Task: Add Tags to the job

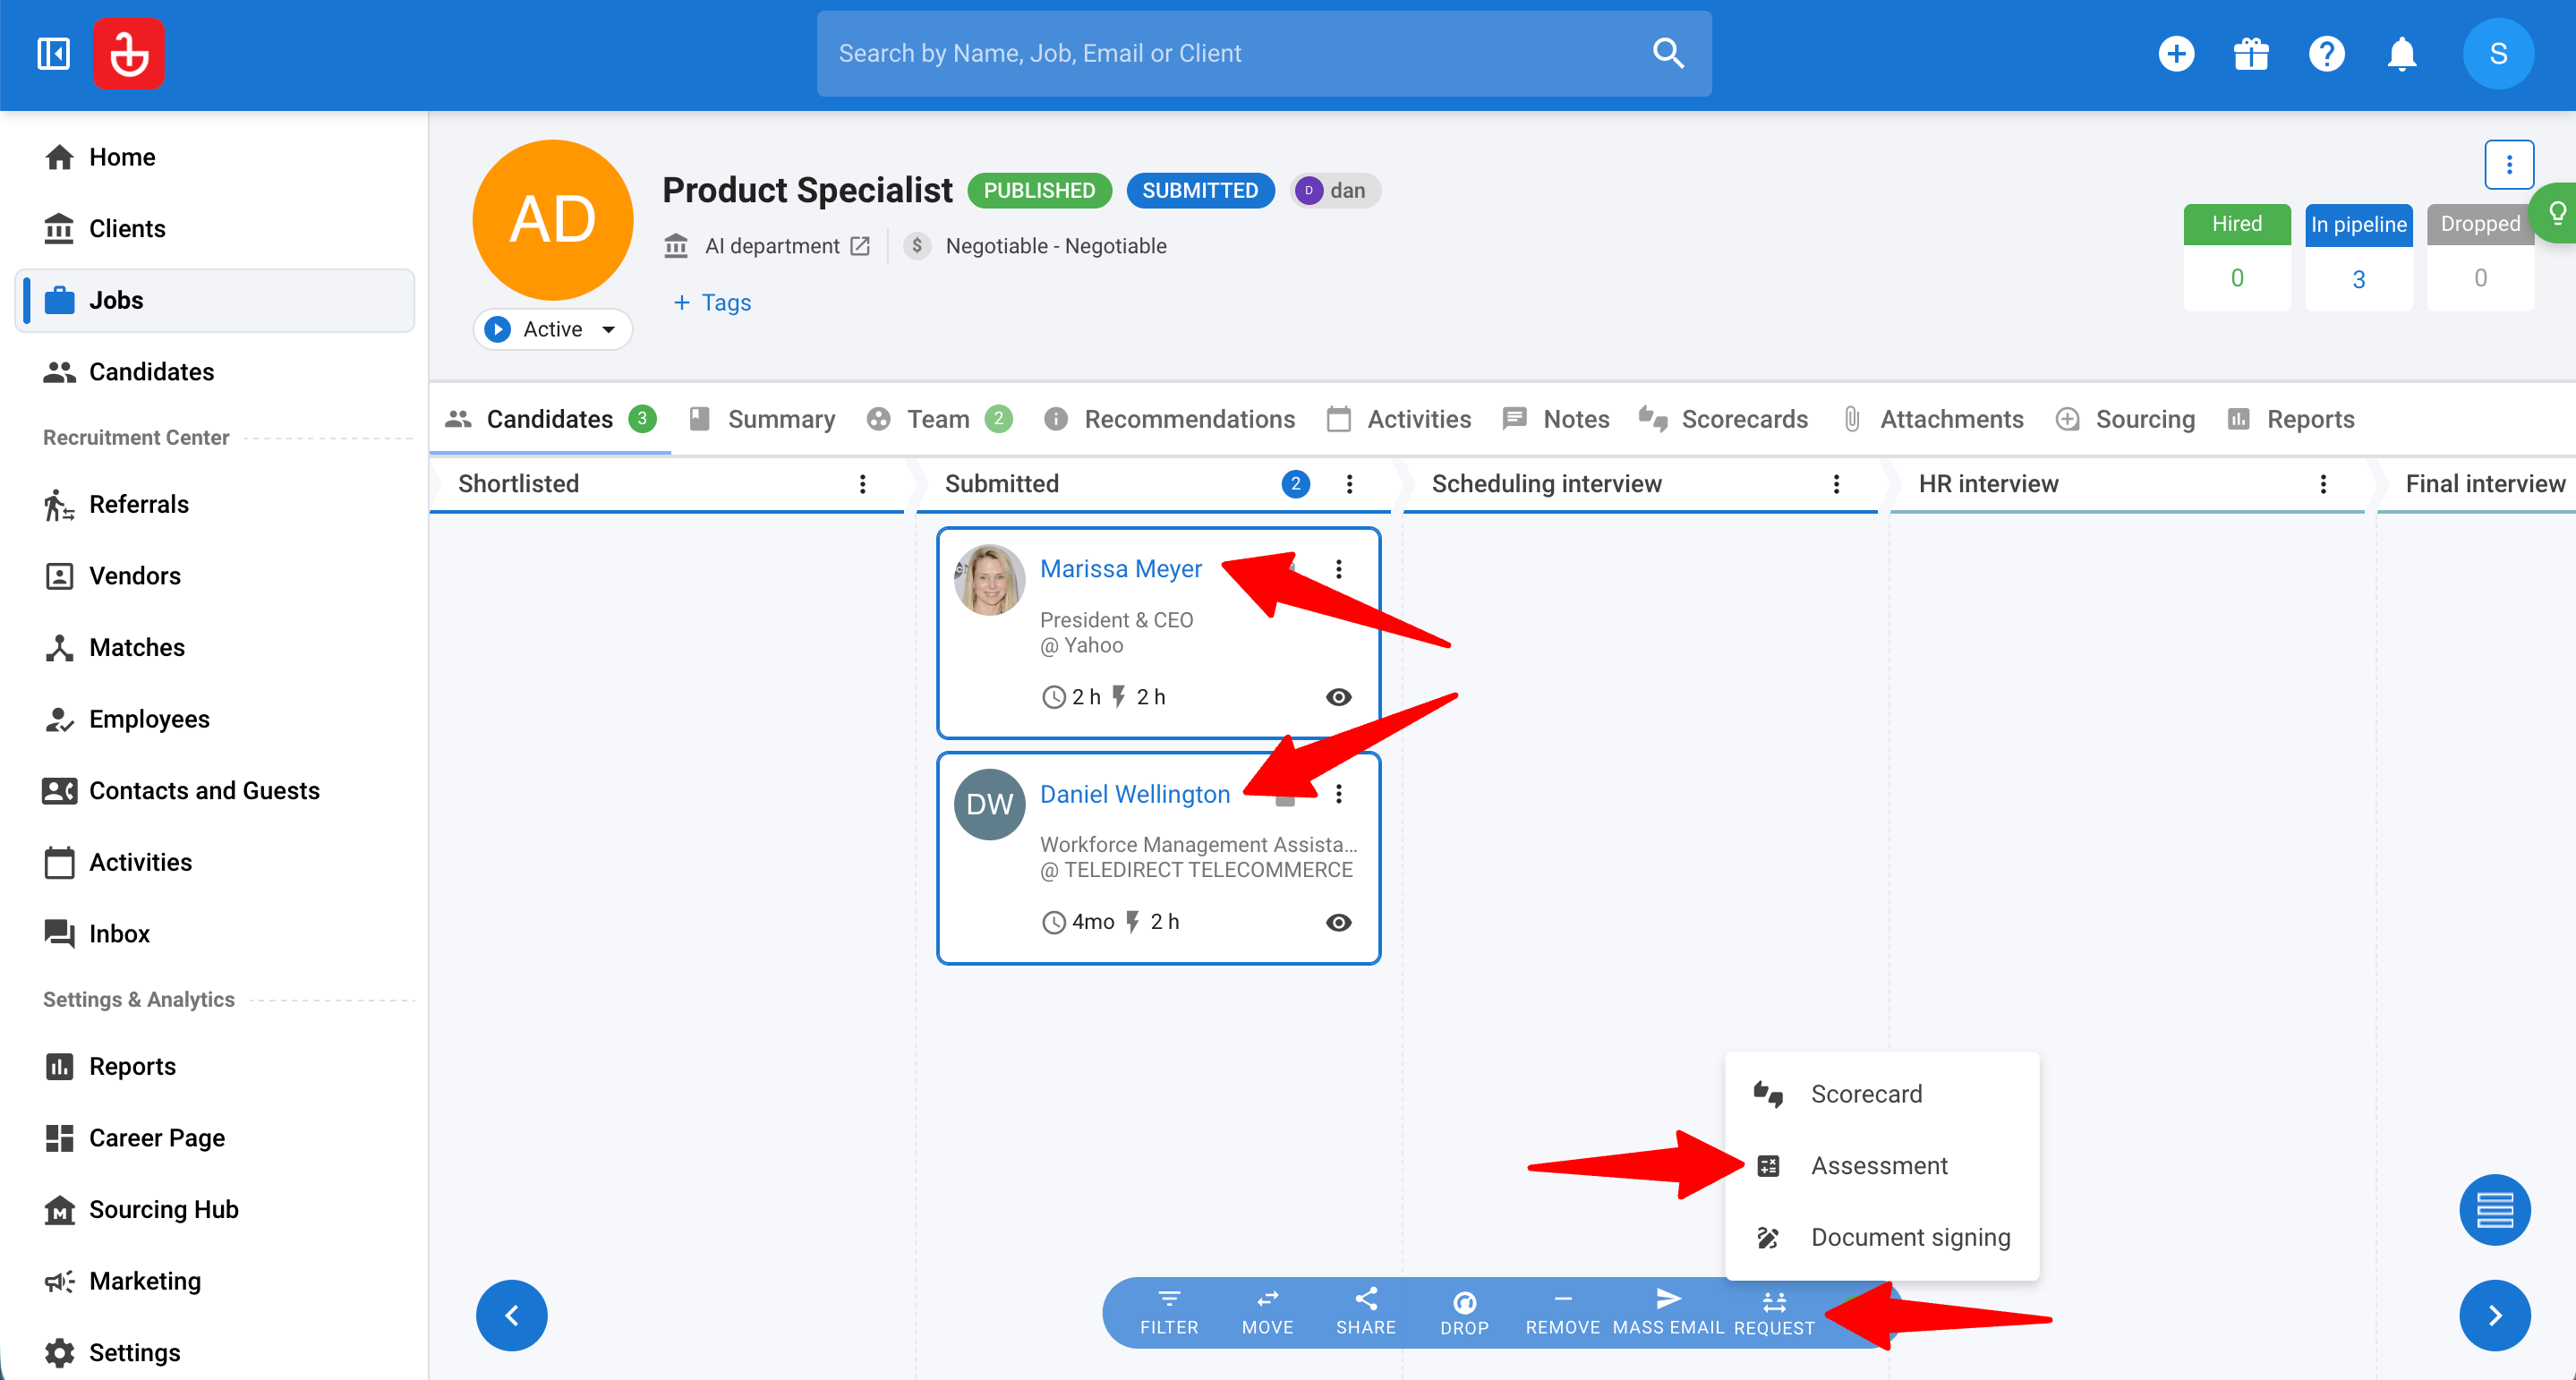Action: pyautogui.click(x=712, y=302)
